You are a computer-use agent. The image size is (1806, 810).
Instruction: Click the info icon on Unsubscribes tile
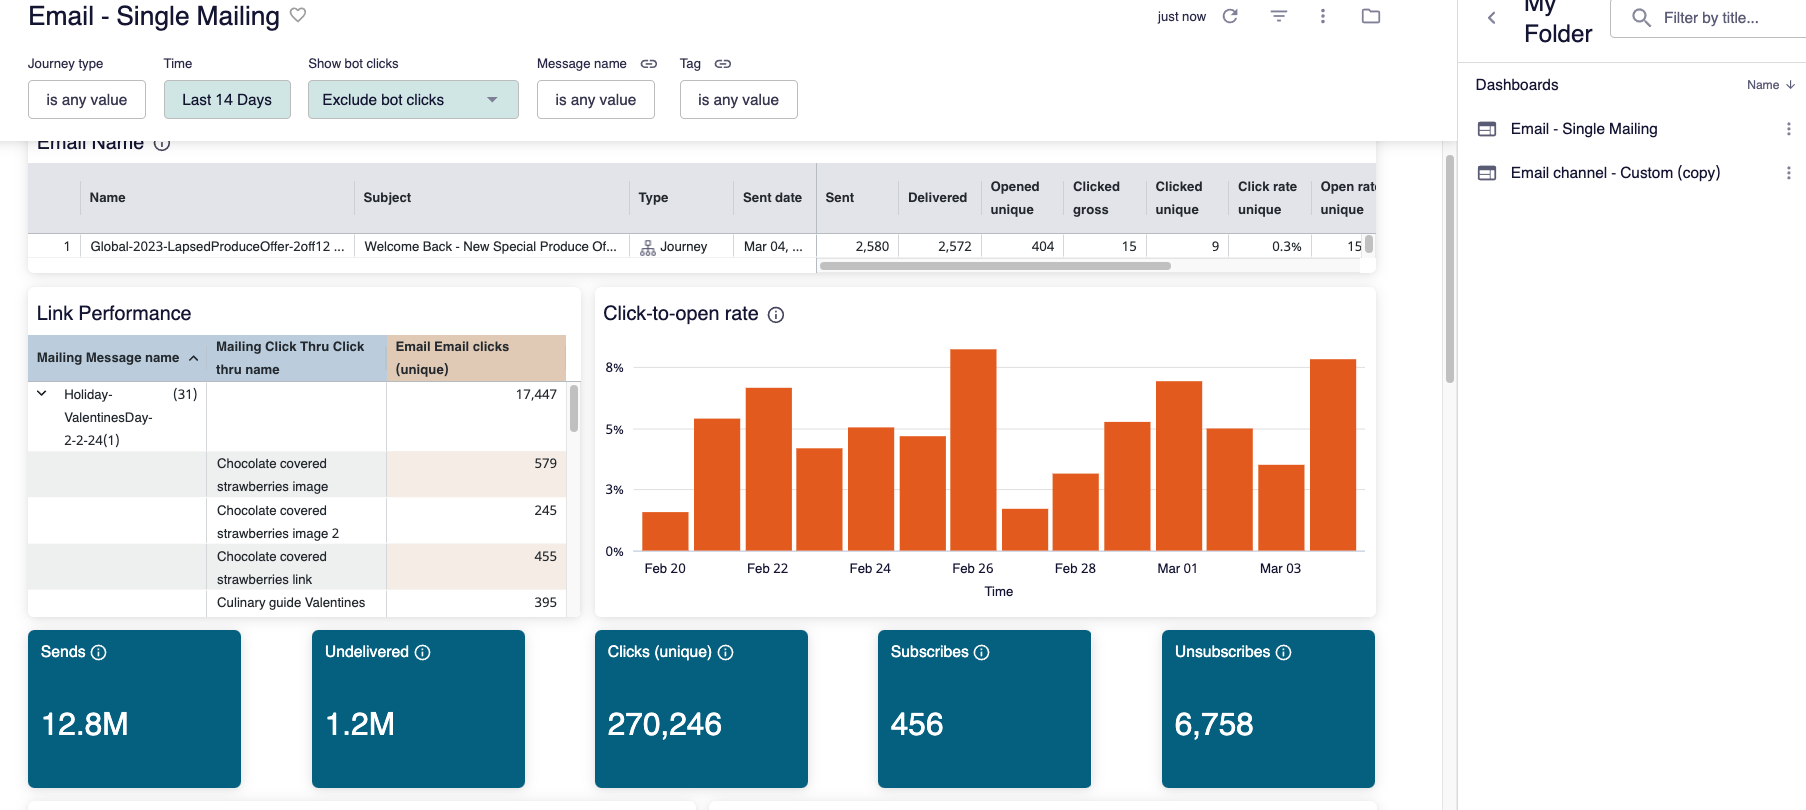point(1284,653)
